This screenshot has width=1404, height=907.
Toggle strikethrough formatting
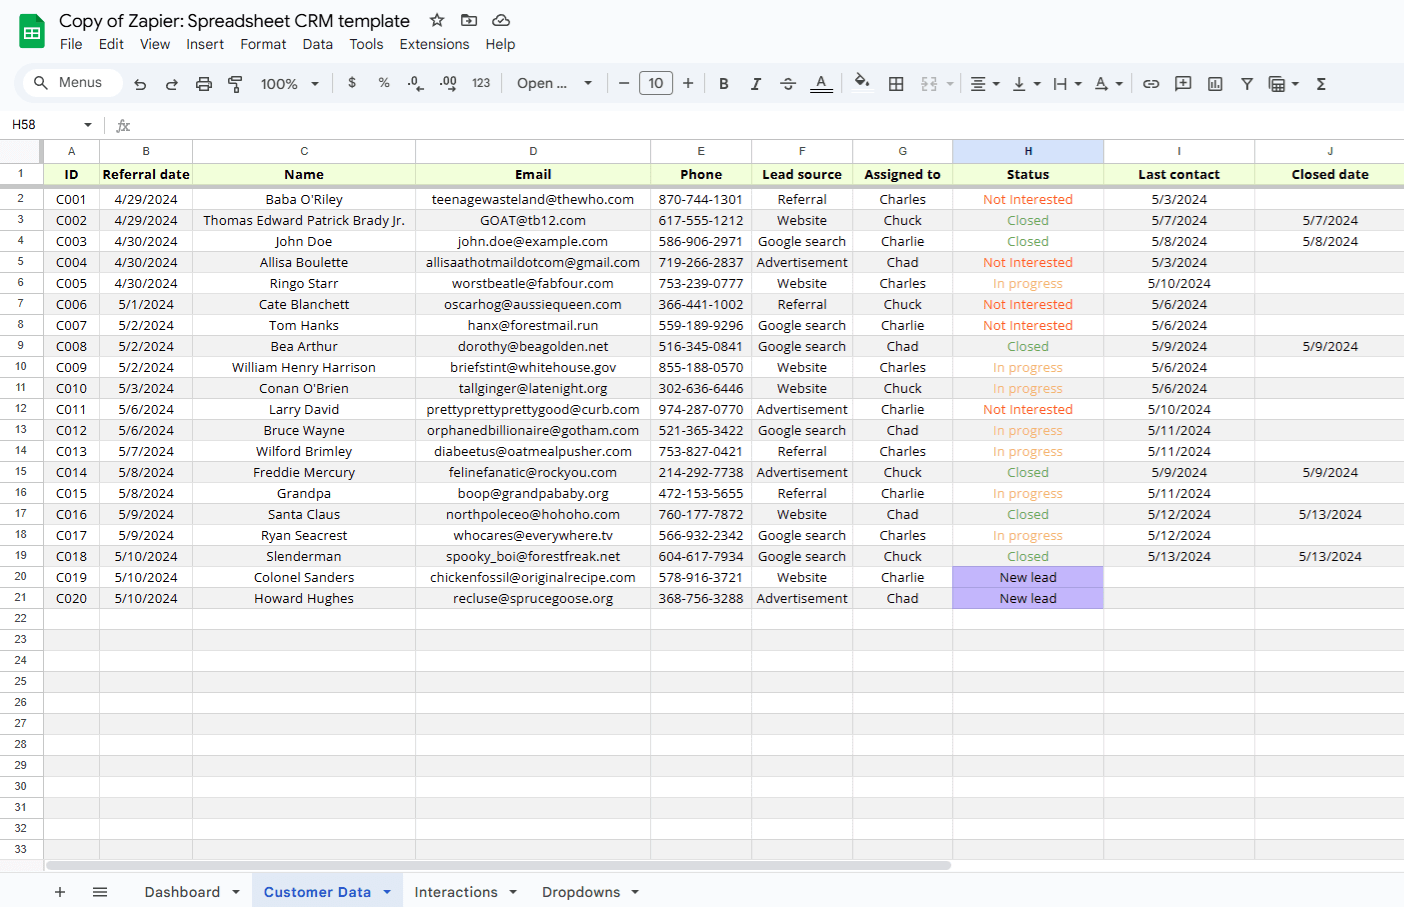point(788,83)
